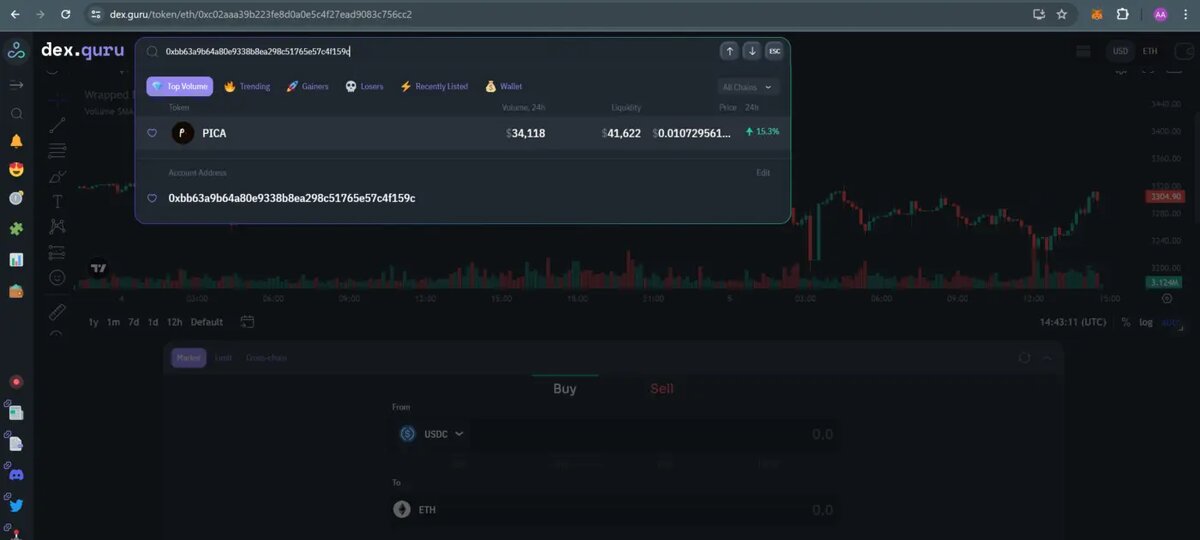This screenshot has height=540, width=1200.
Task: Open the bar chart icon in sidebar
Action: tap(16, 260)
